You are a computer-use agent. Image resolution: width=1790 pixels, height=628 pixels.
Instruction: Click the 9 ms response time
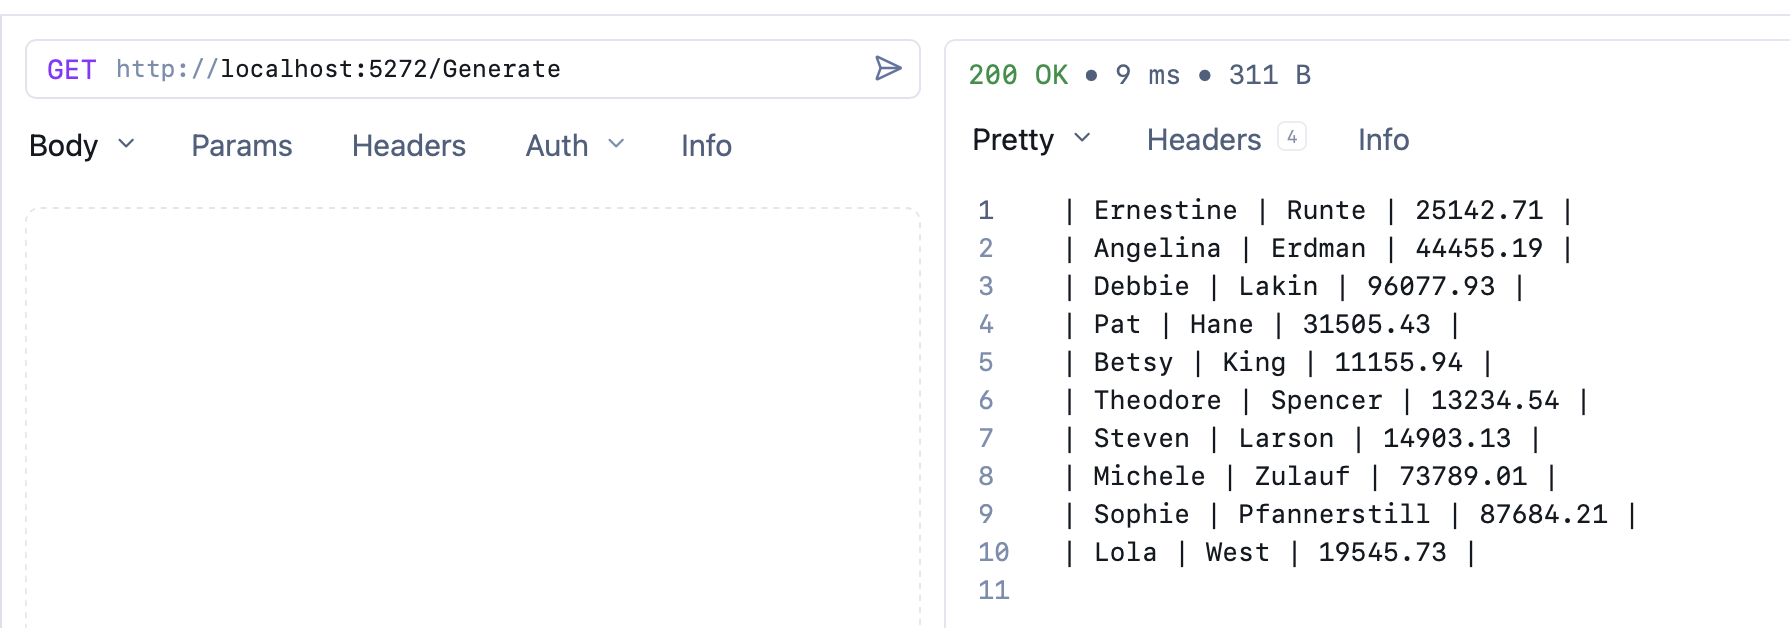[x=1147, y=75]
